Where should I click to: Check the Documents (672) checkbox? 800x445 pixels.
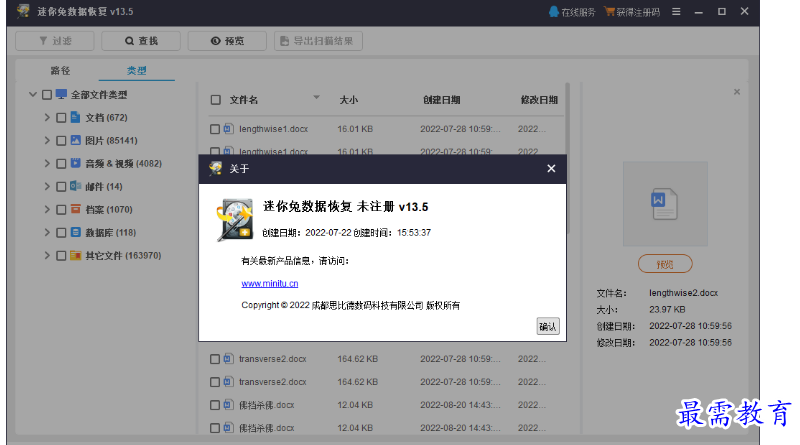[61, 118]
